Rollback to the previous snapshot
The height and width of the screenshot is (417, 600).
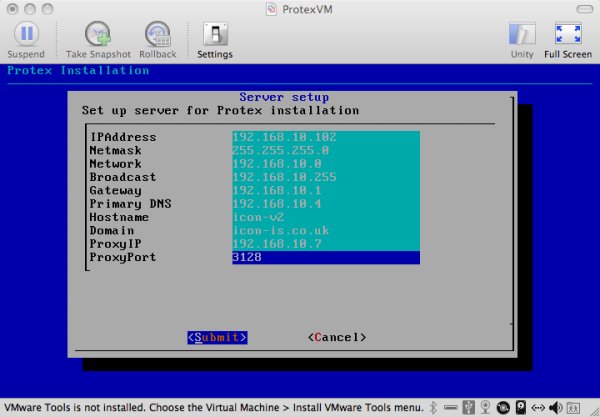point(158,40)
